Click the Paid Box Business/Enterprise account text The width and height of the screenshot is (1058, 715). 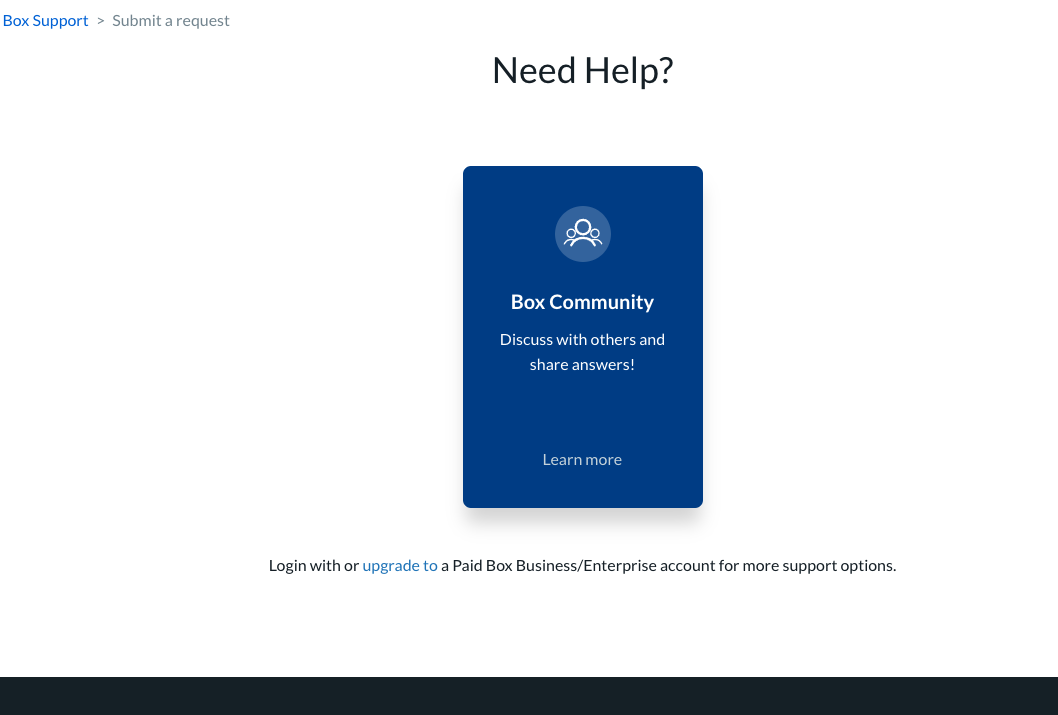(x=583, y=565)
